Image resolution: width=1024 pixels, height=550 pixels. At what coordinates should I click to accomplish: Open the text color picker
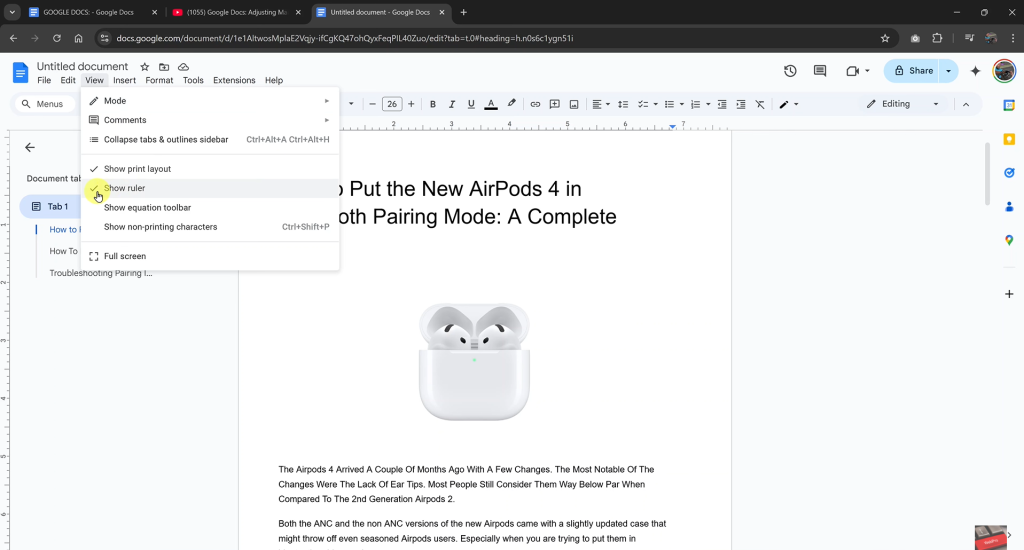tap(491, 104)
